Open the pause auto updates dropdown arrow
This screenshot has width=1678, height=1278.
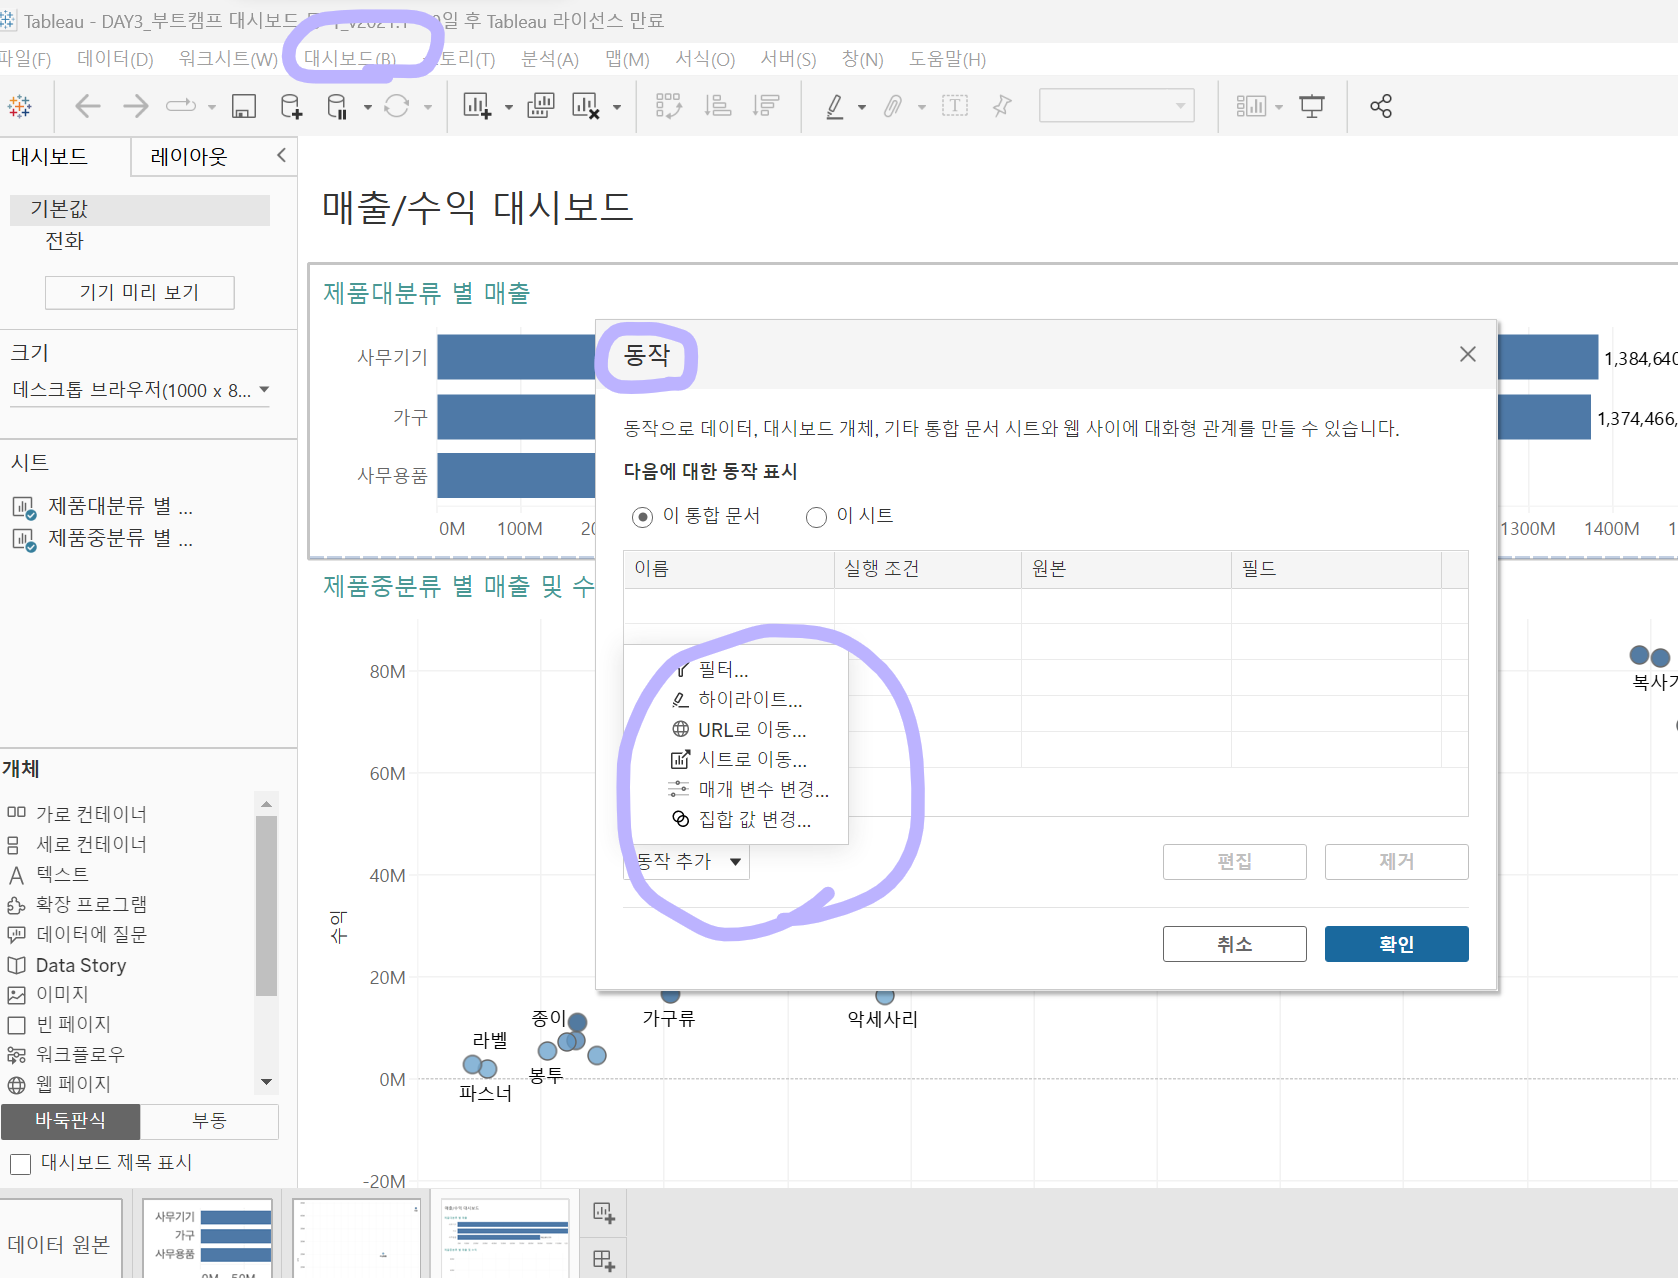click(x=368, y=107)
